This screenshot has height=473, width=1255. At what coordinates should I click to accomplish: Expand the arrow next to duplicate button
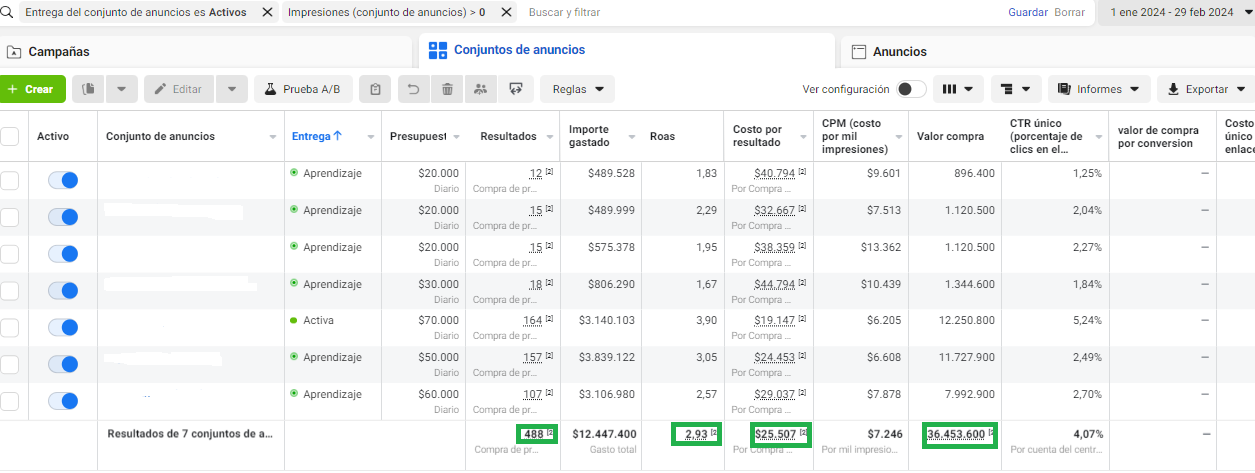point(121,89)
